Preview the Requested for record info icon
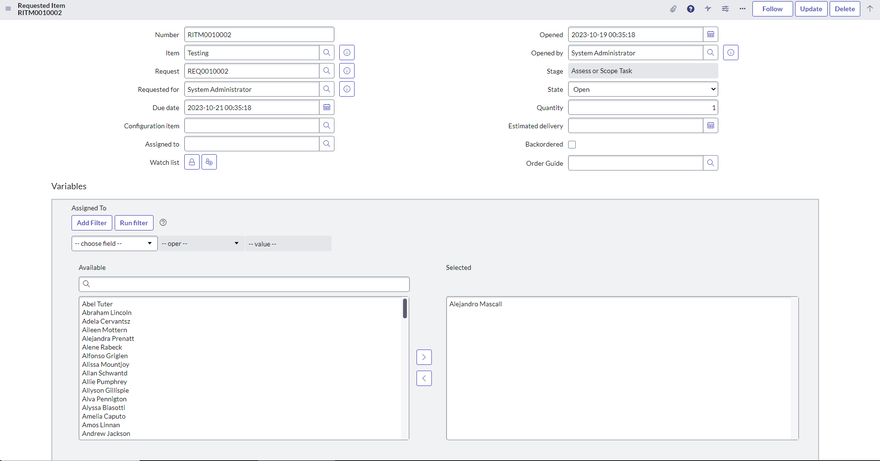Screen dimensions: 880x461 click(347, 89)
